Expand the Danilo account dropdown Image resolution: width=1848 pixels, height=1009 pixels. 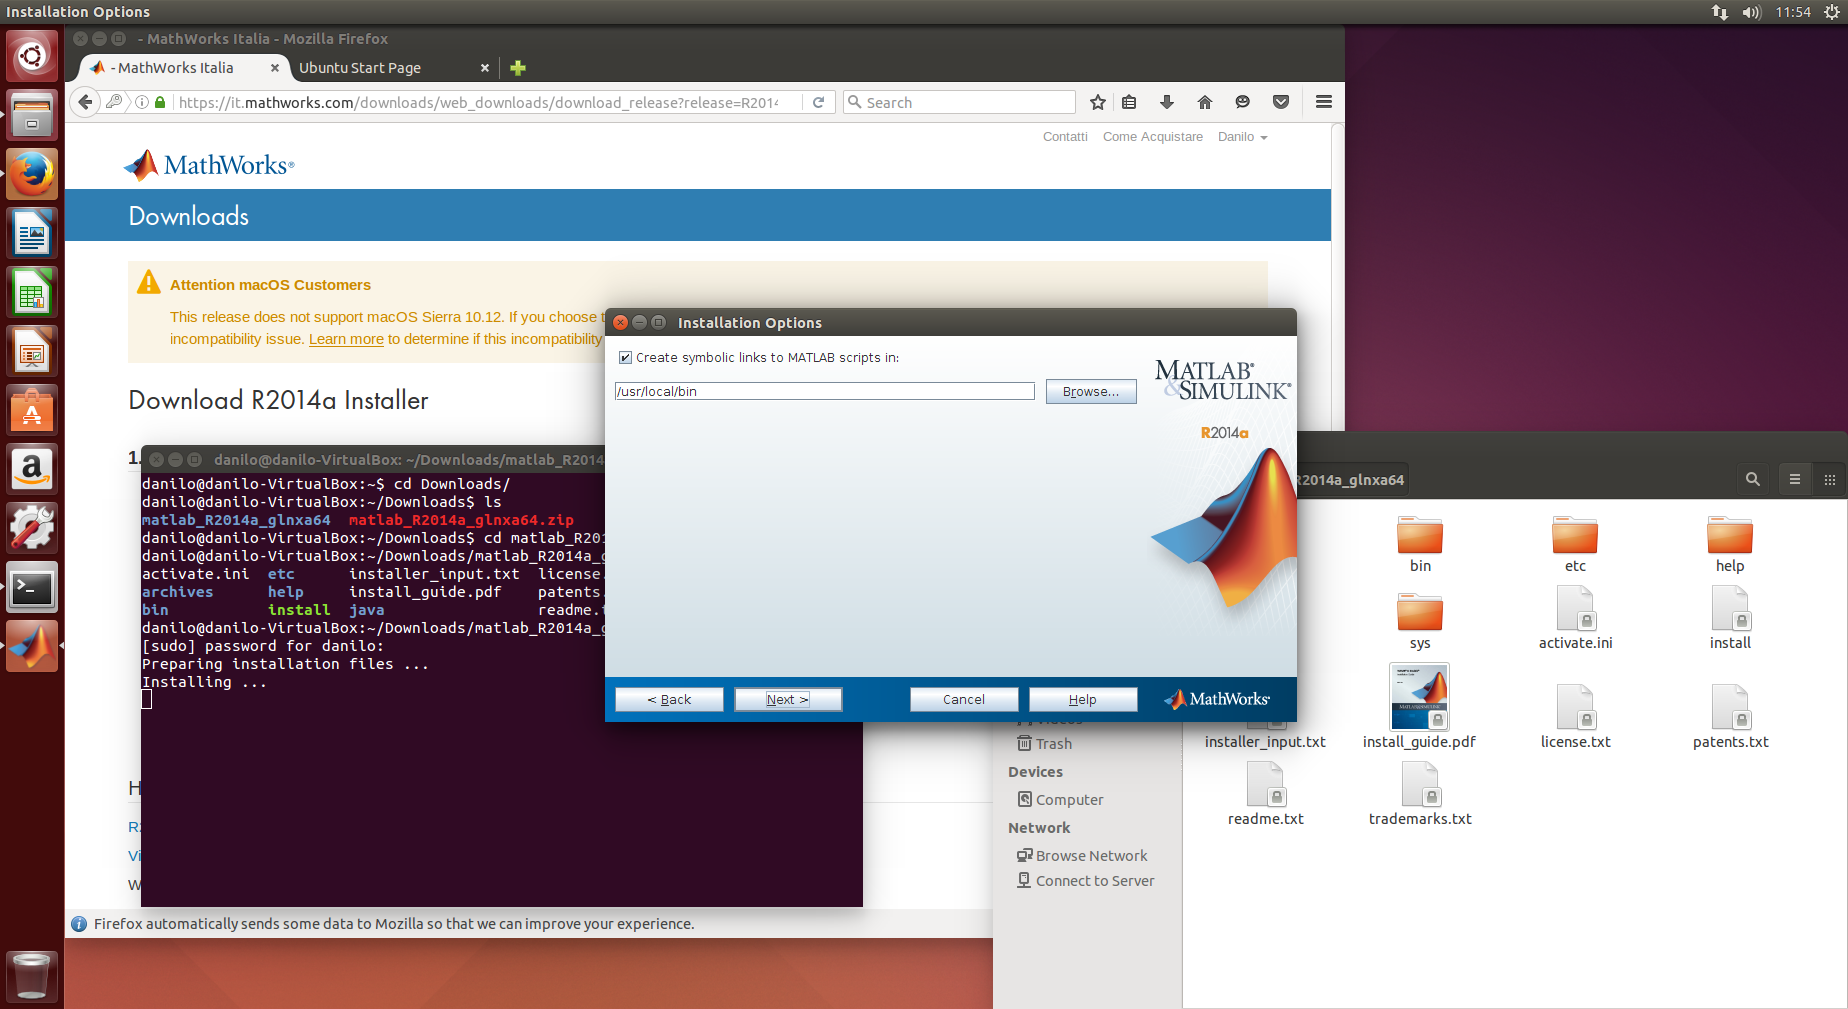tap(1242, 137)
